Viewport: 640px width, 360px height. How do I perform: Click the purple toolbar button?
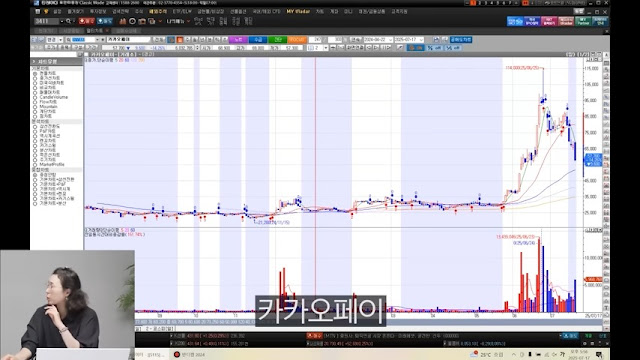point(238,40)
